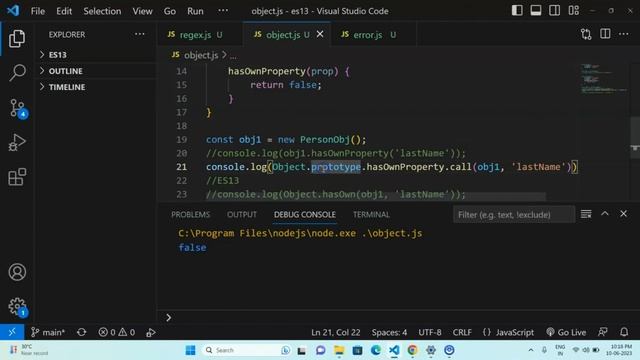Go to line via Ln 21, Col 22

tap(336, 332)
